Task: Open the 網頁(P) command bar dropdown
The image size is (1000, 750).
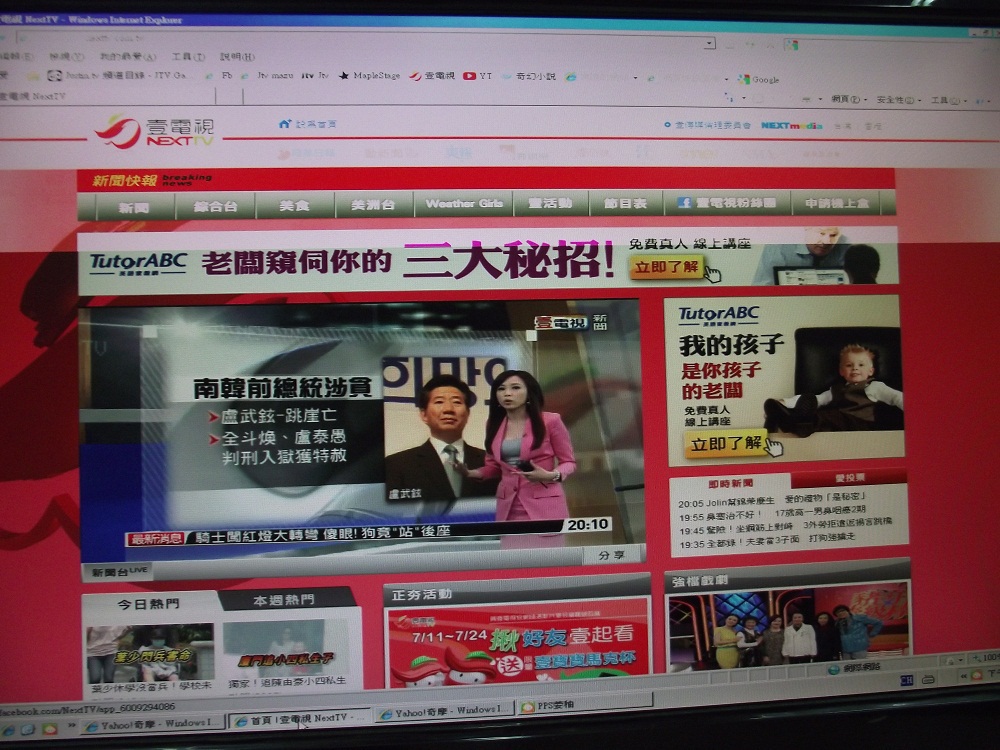Action: coord(848,99)
